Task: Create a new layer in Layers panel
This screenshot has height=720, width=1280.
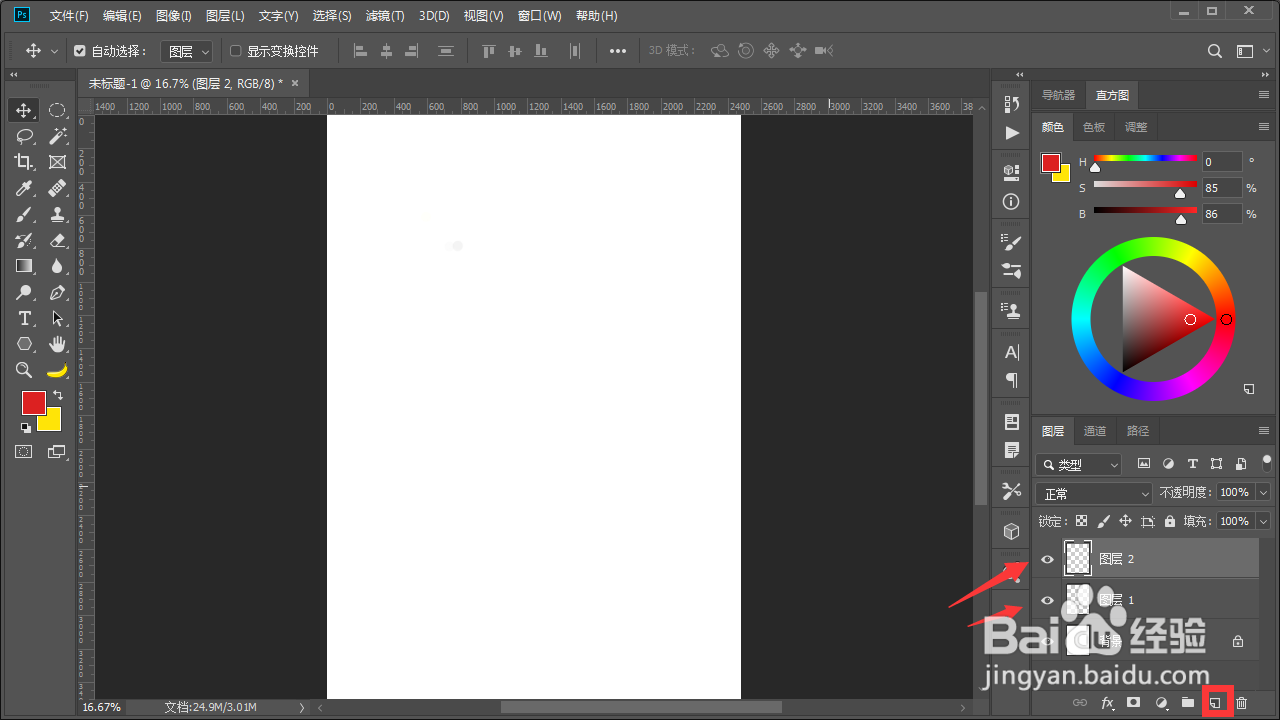Action: tap(1216, 703)
